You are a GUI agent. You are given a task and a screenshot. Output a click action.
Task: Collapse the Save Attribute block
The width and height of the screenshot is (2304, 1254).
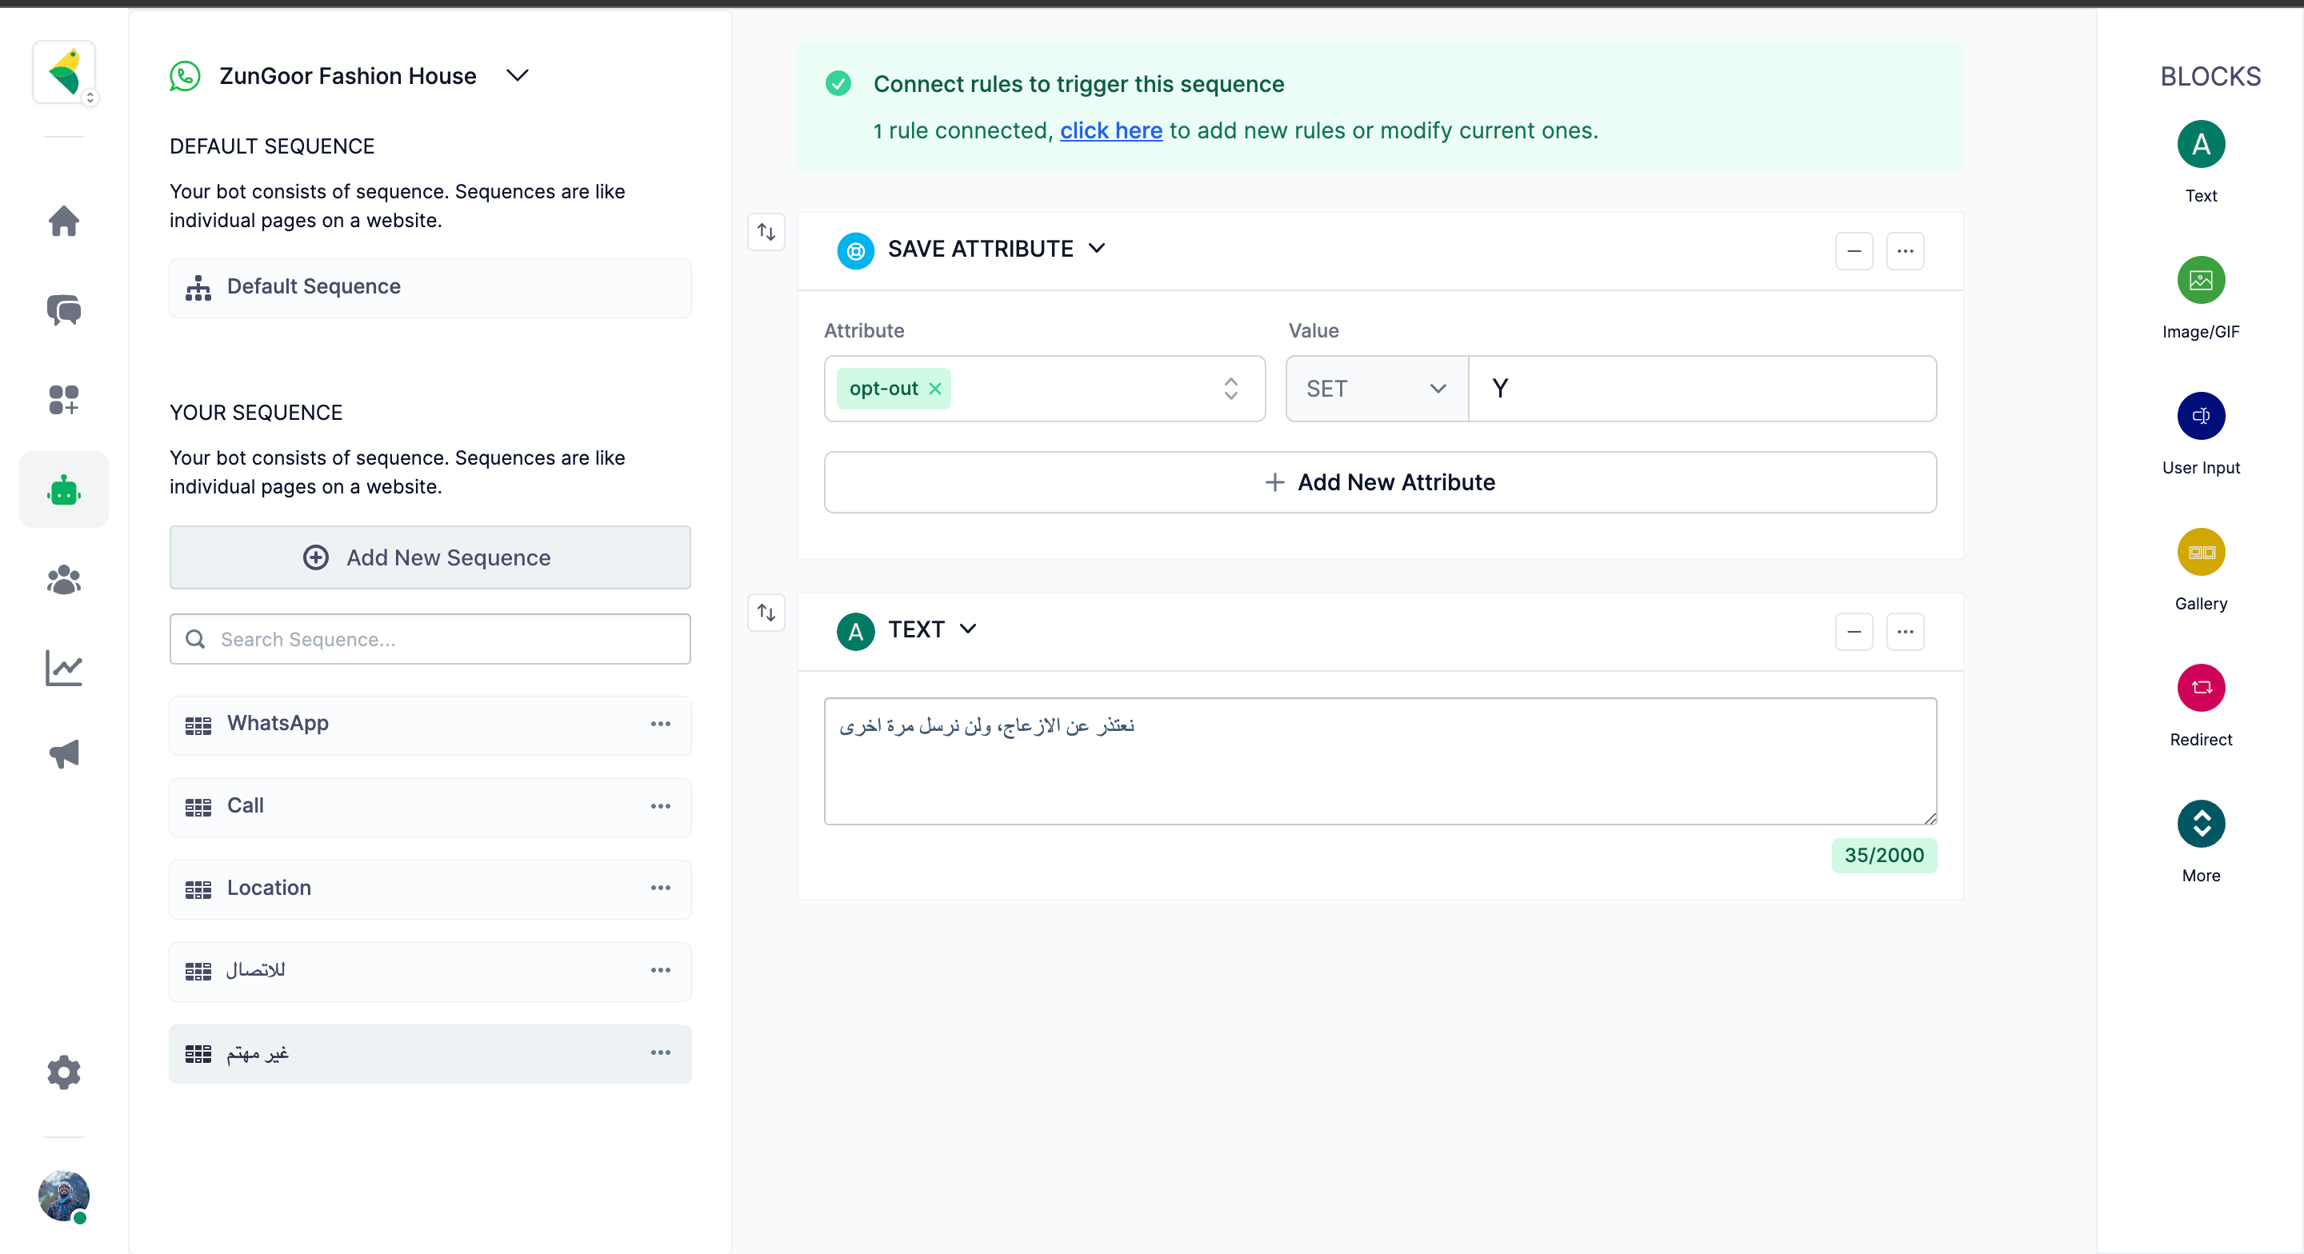[1853, 251]
